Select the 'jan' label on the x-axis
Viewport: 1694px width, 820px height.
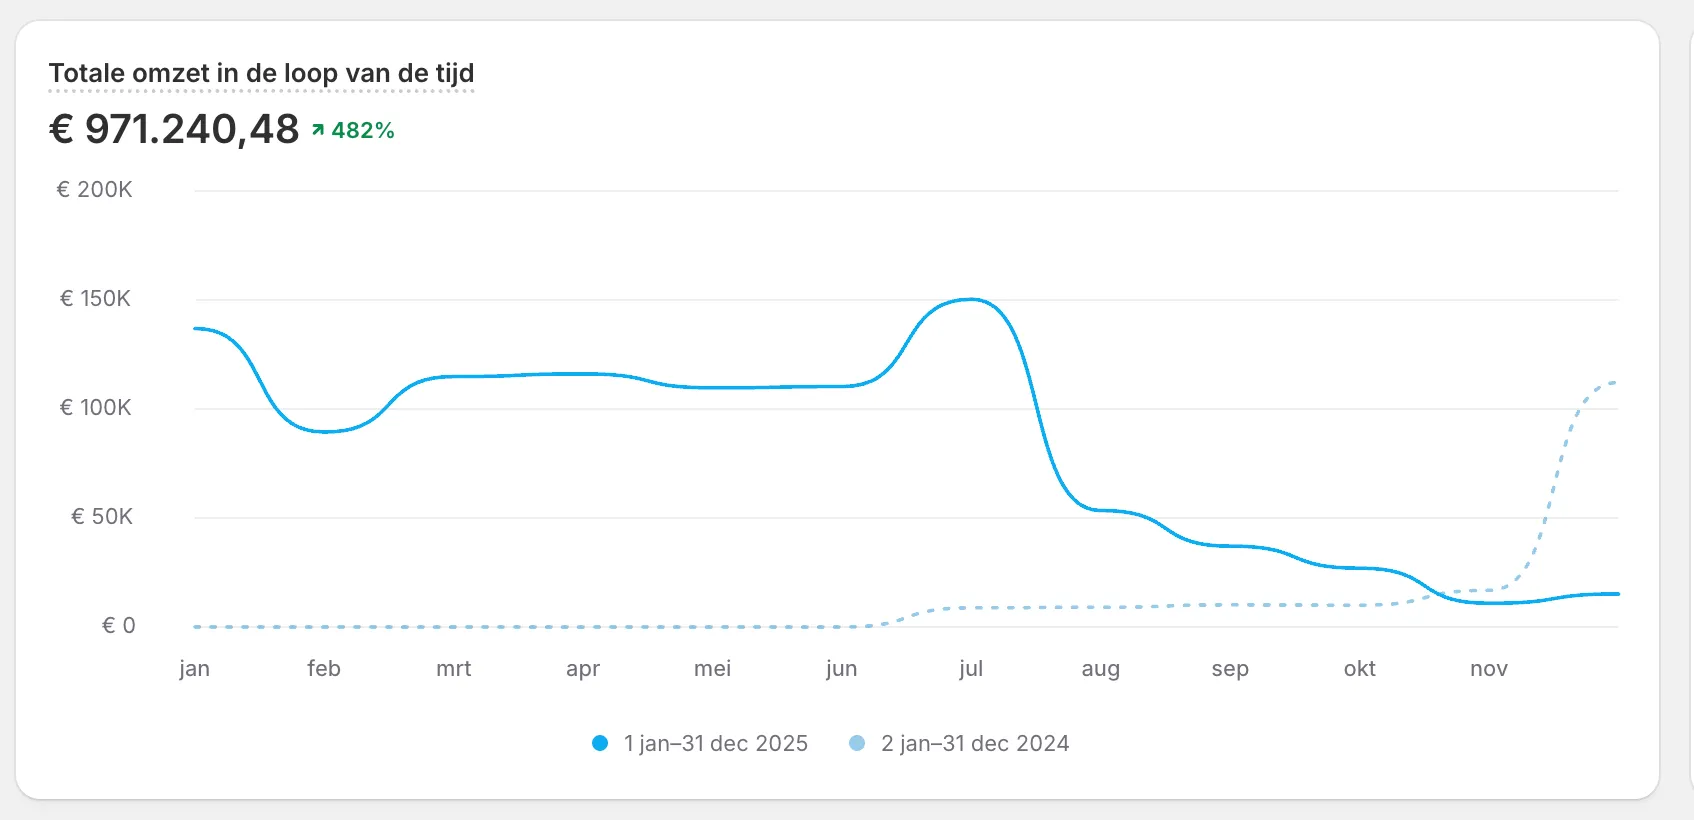pyautogui.click(x=194, y=668)
